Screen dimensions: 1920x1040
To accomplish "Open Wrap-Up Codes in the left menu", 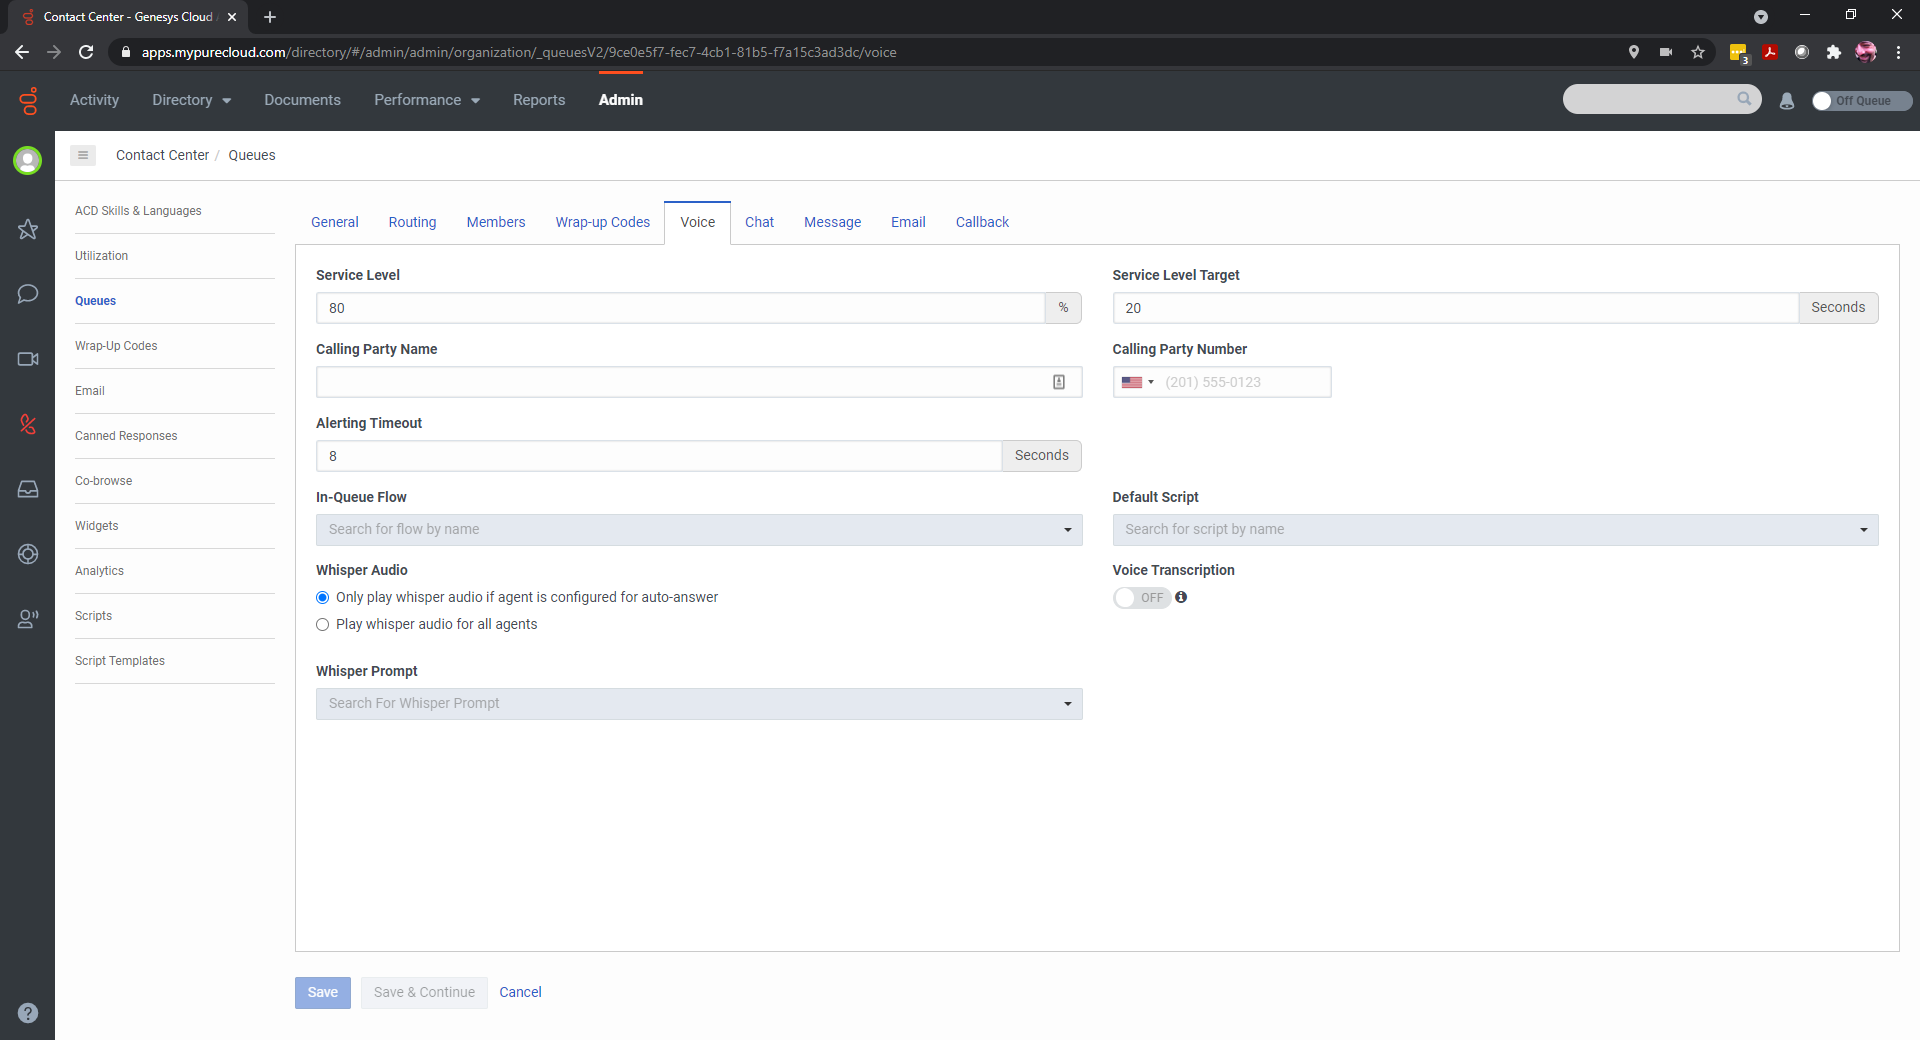I will point(116,346).
